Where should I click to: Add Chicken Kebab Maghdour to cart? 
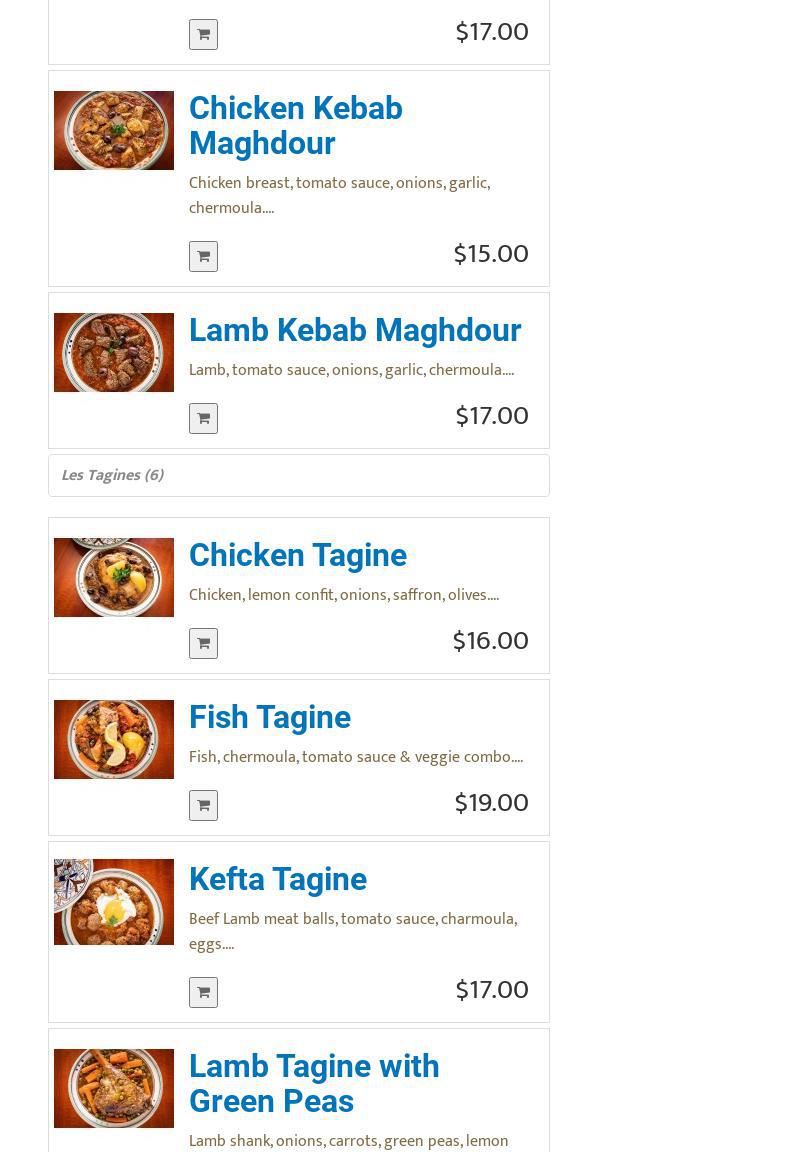tap(203, 256)
